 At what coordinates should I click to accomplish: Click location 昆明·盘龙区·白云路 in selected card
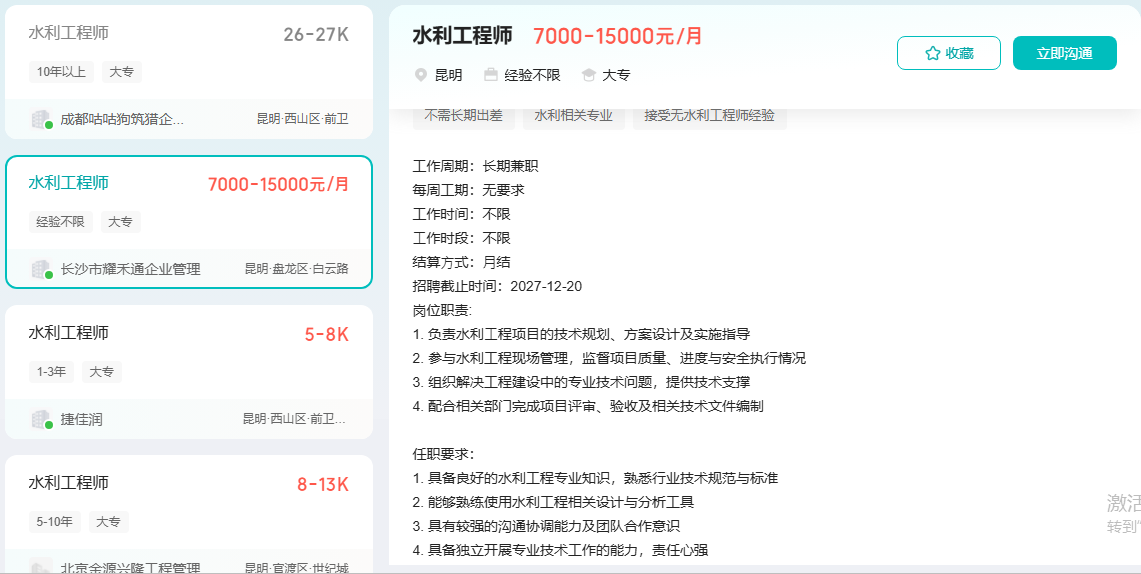pos(296,269)
